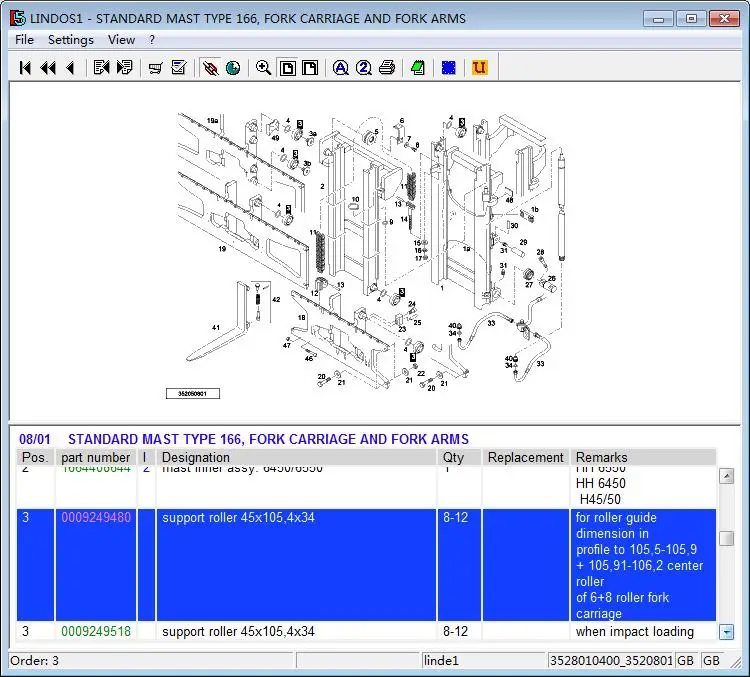Click designation in row 0009249480
Screen dimensions: 750x677
coord(238,518)
